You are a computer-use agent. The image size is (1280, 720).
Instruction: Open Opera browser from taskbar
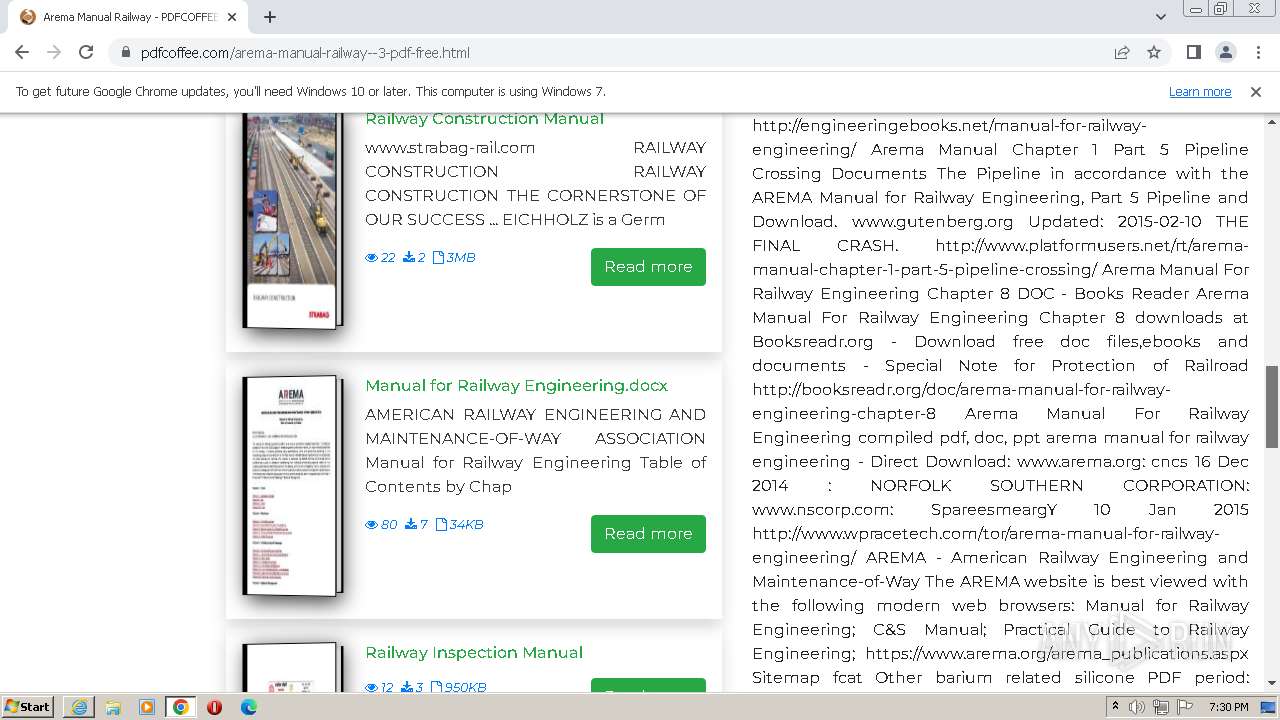pos(214,707)
